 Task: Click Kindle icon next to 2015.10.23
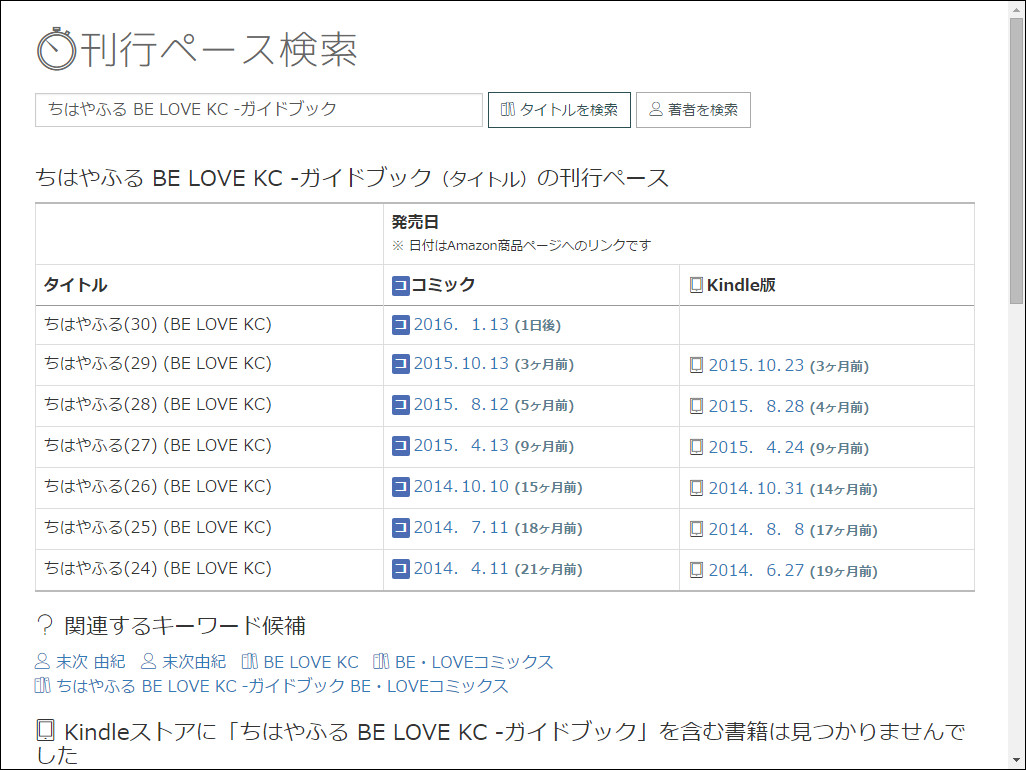tap(697, 365)
